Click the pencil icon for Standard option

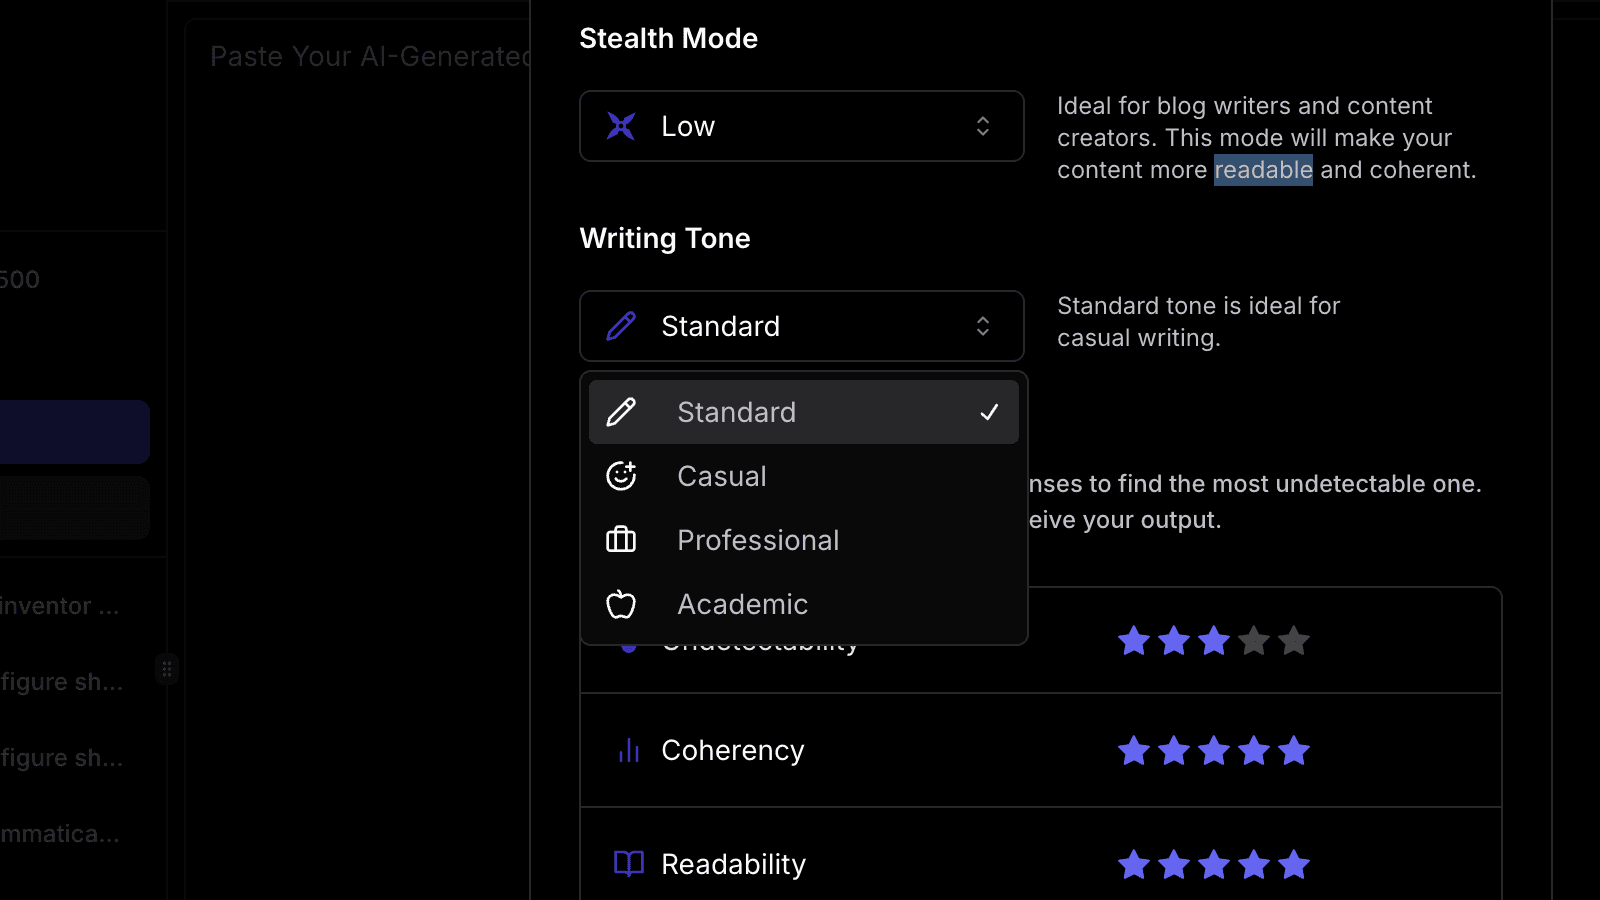622,411
